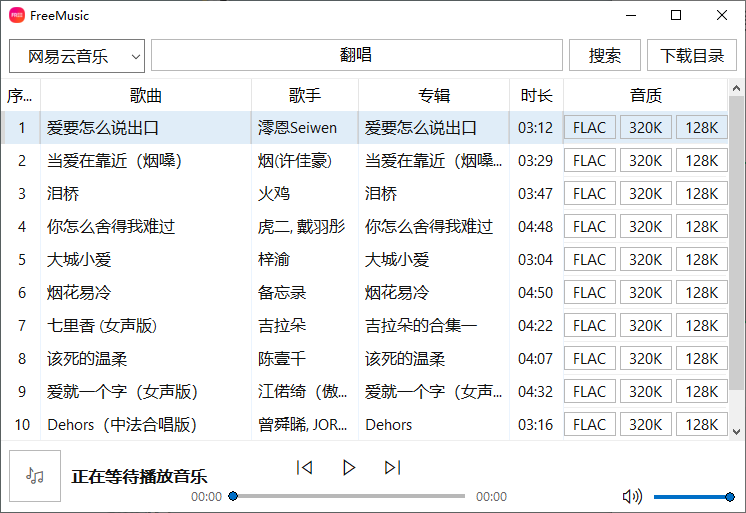
Task: Select song title 该死的温柔
Action: point(87,358)
